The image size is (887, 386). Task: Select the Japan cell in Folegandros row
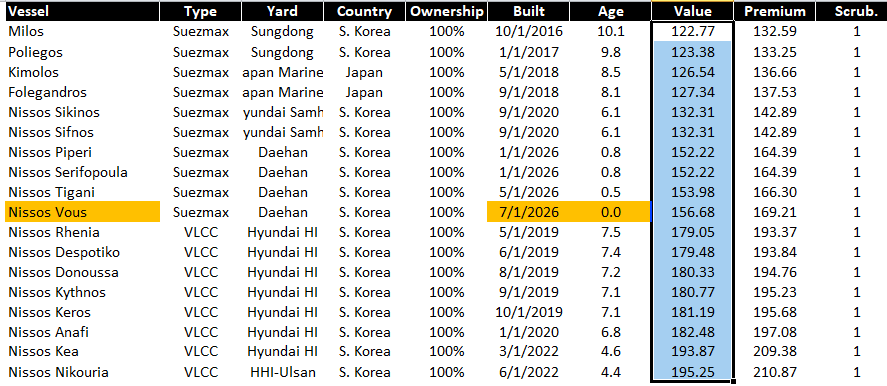(x=364, y=92)
